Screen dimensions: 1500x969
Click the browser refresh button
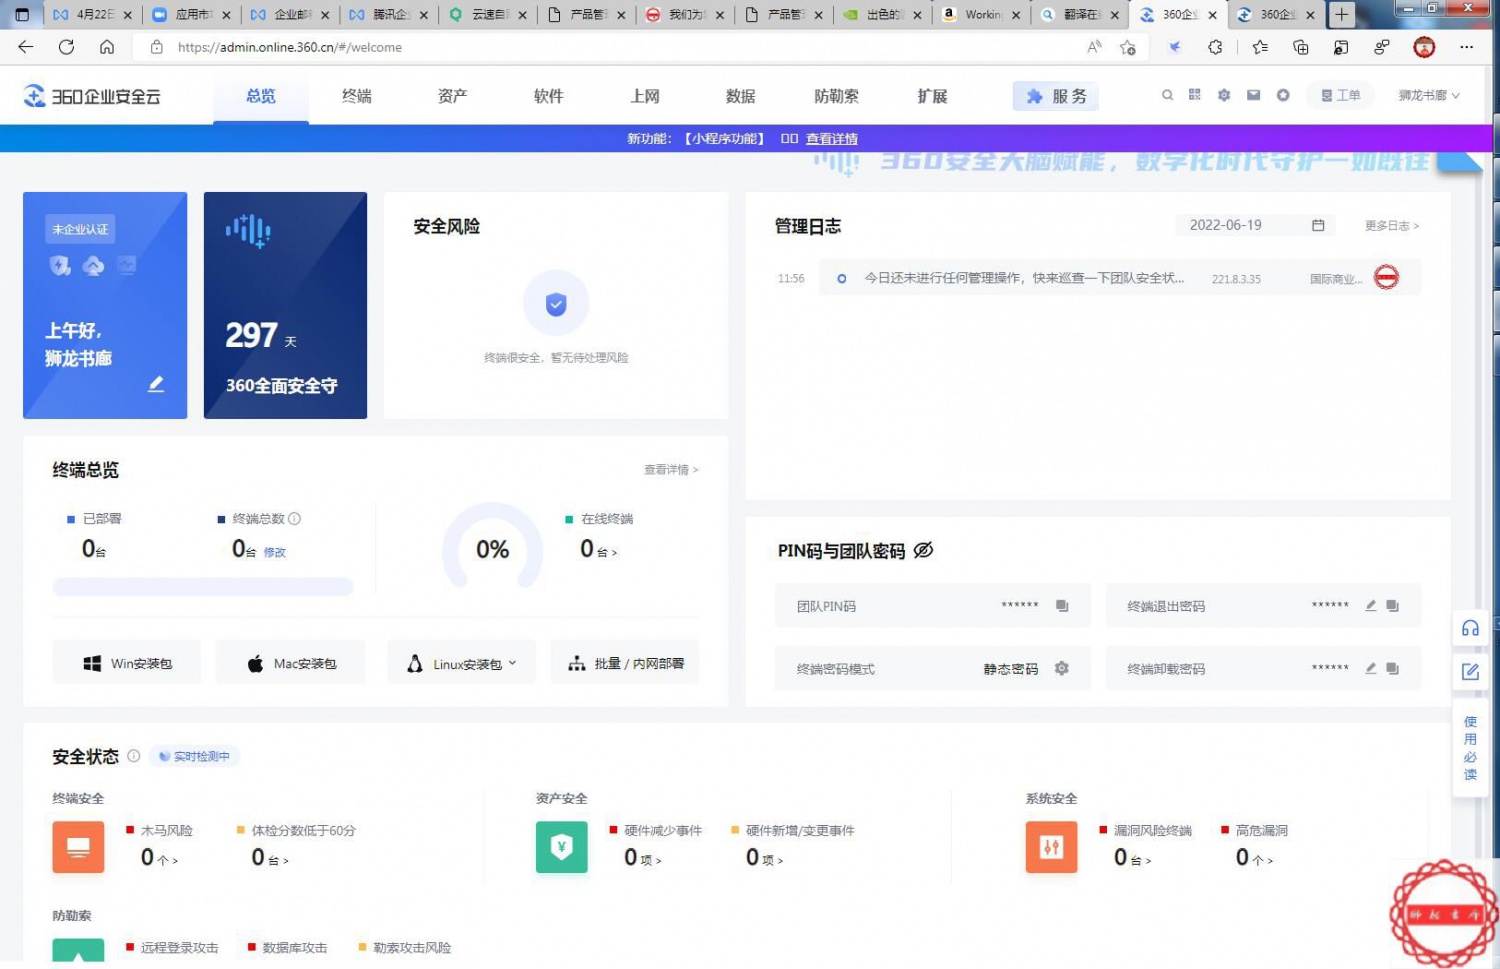66,47
